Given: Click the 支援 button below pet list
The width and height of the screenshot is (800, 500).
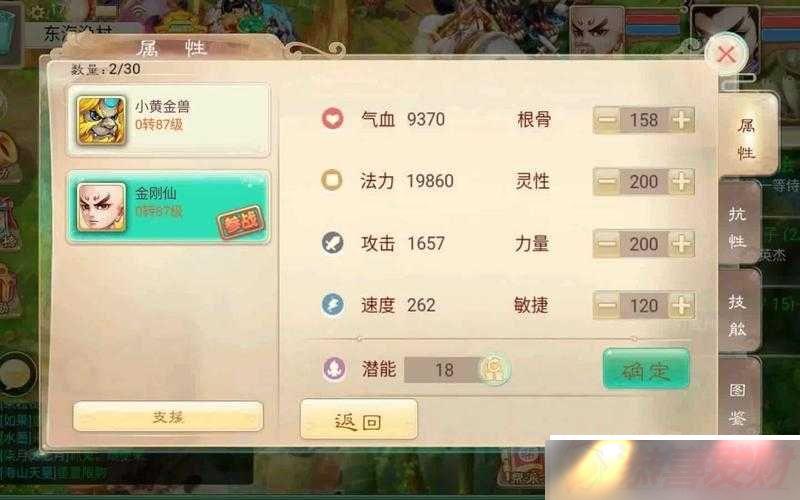Looking at the screenshot, I should (x=168, y=417).
